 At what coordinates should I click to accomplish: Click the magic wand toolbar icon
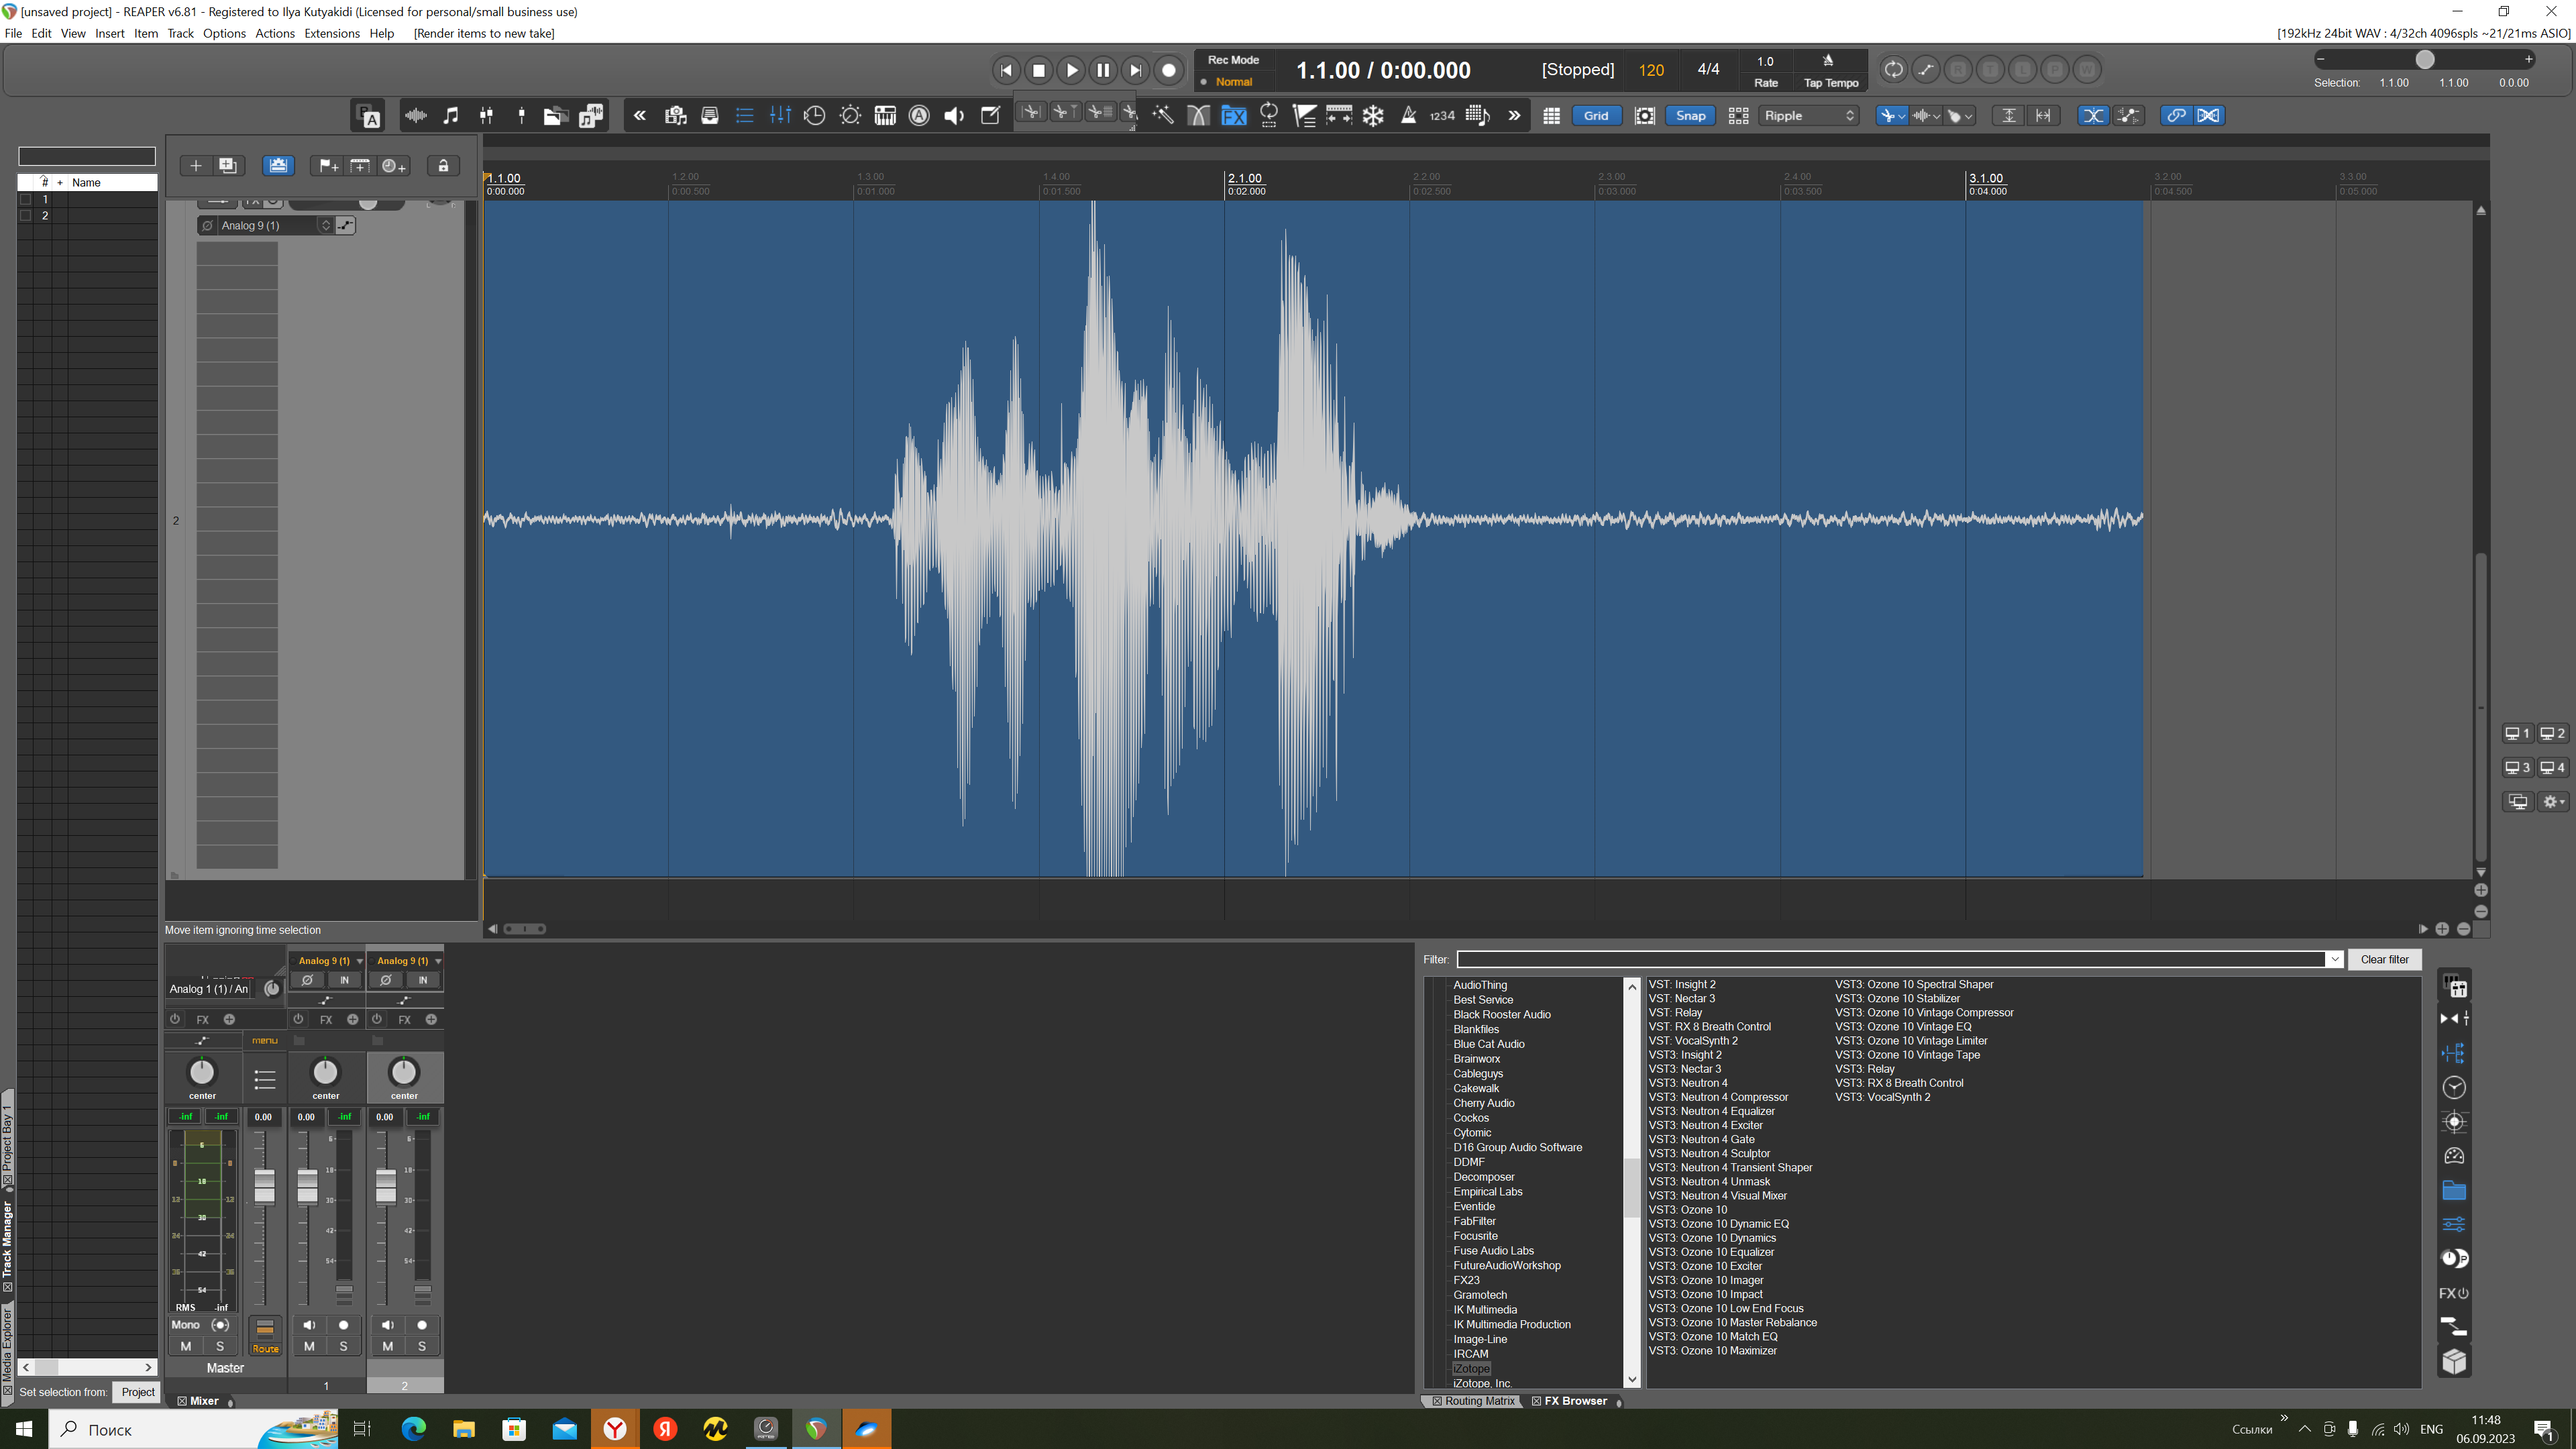tap(1163, 116)
